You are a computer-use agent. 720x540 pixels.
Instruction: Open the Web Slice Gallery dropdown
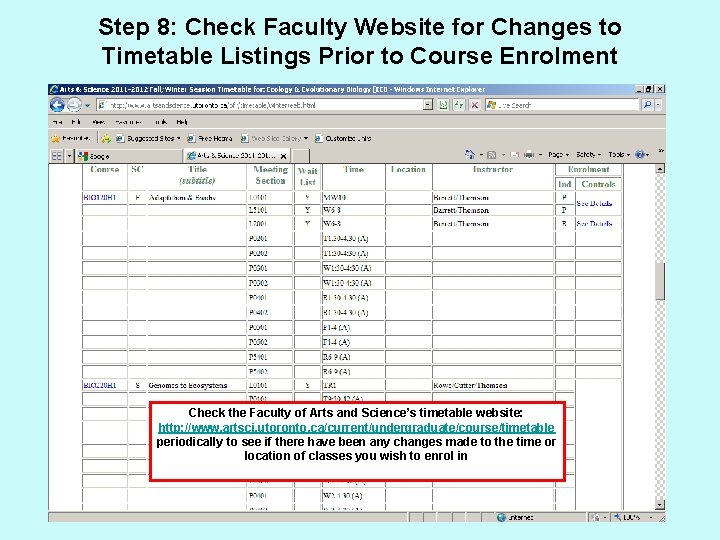(x=275, y=138)
